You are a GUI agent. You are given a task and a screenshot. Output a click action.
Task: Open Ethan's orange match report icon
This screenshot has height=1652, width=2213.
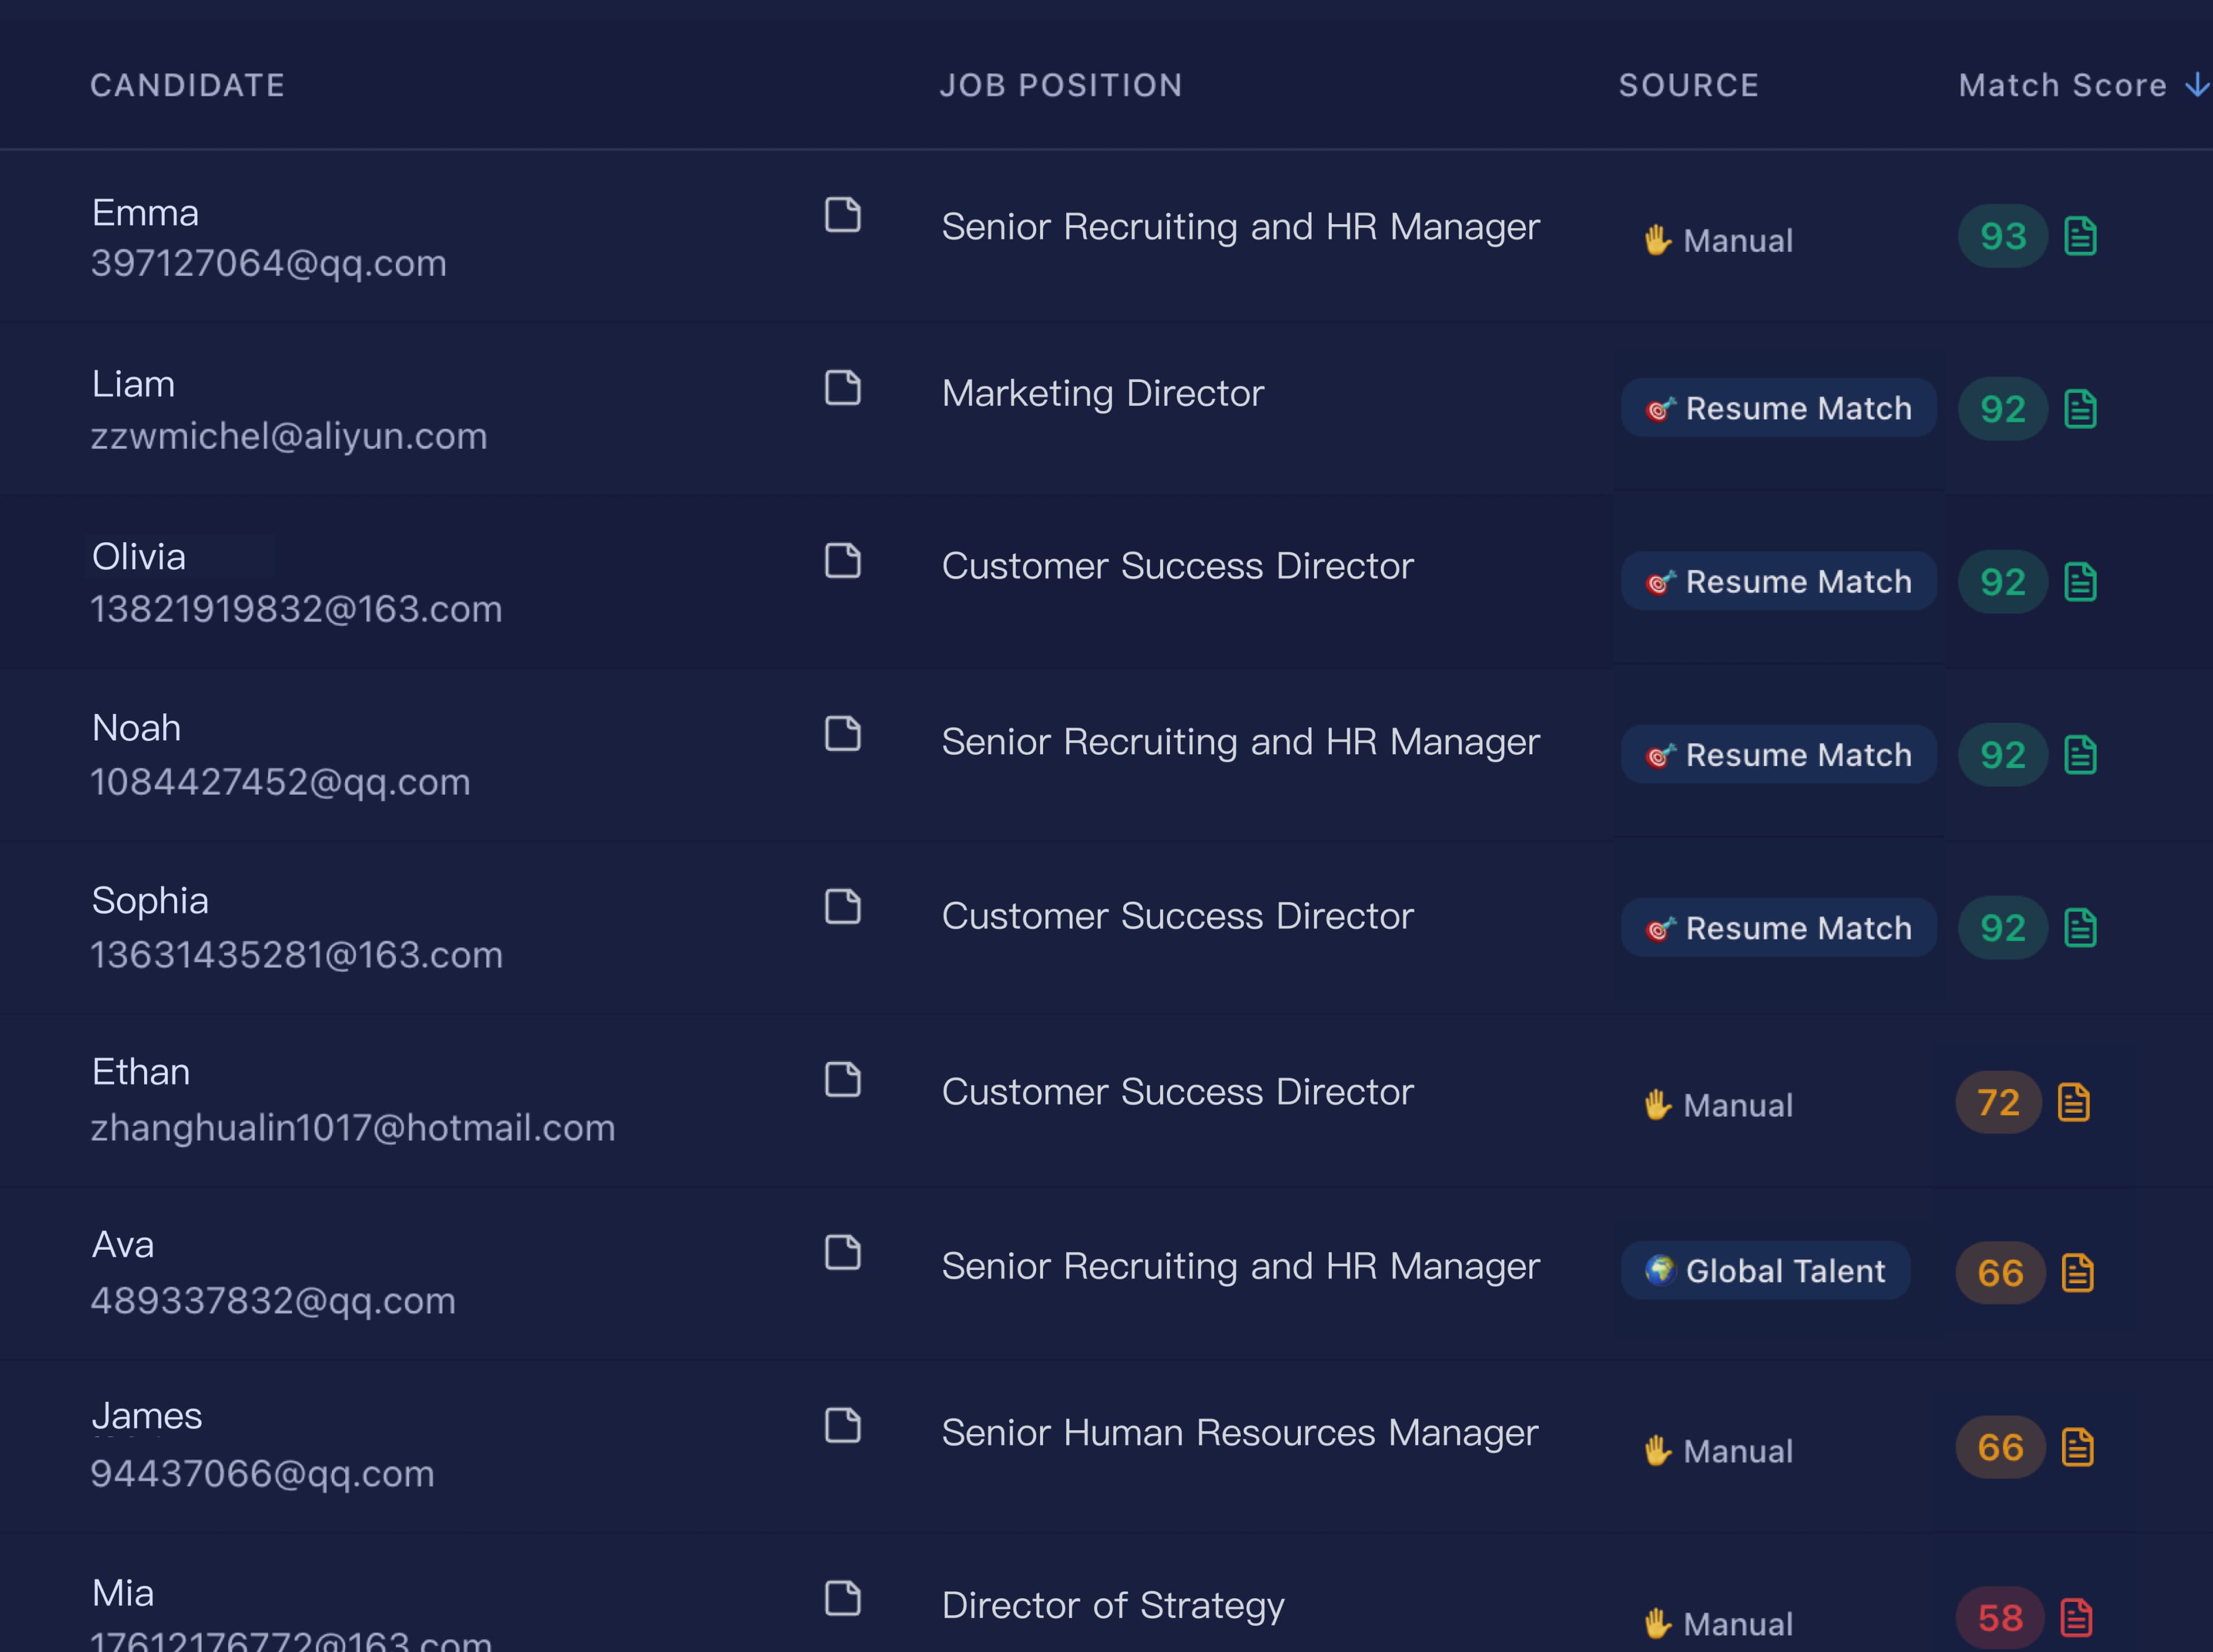pos(2074,1102)
